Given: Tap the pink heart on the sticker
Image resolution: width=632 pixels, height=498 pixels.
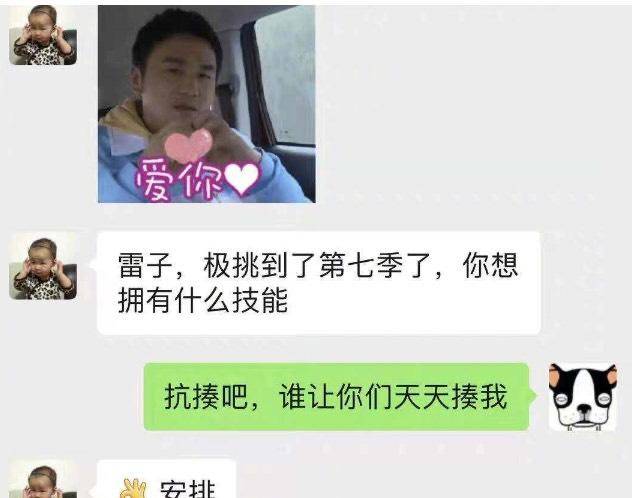Looking at the screenshot, I should 189,145.
